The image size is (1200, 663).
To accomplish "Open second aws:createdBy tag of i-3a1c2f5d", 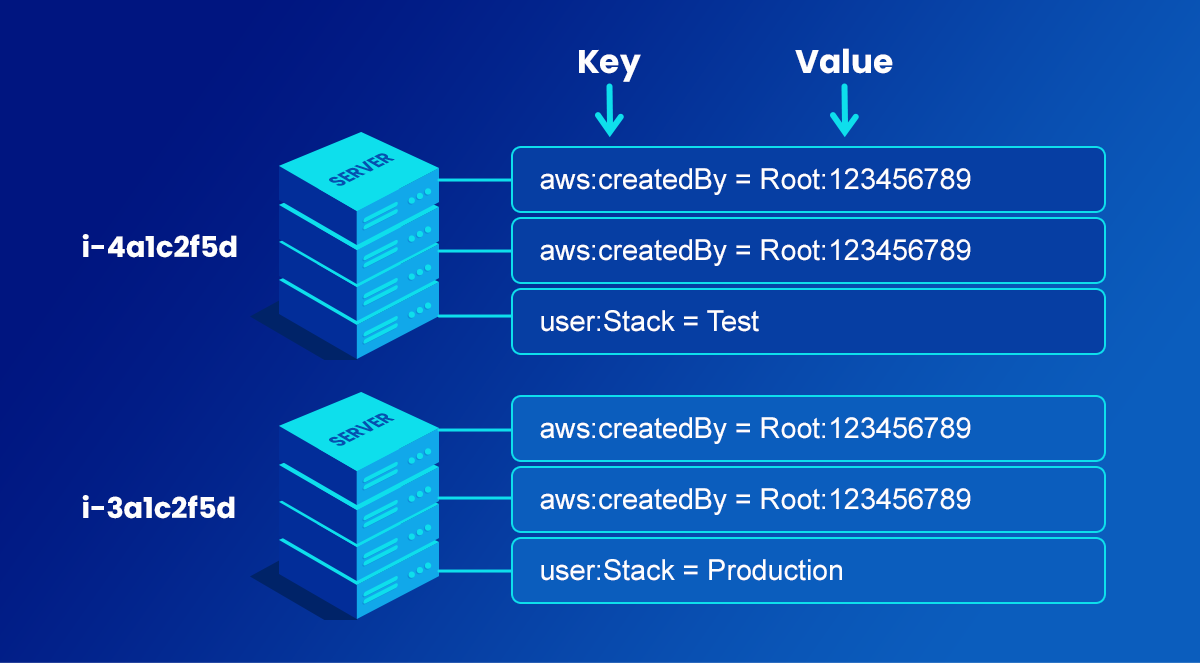I will (808, 499).
